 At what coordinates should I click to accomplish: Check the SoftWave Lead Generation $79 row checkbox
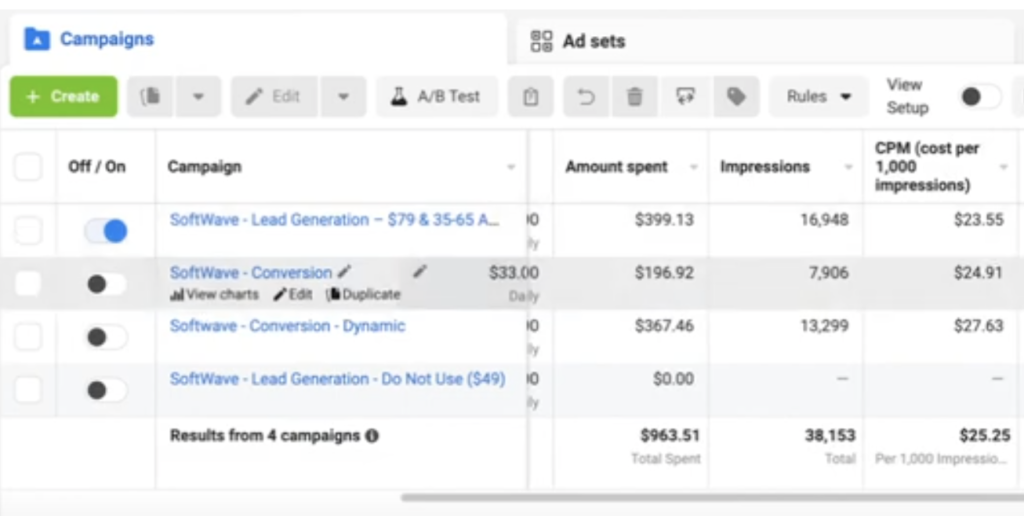coord(28,231)
